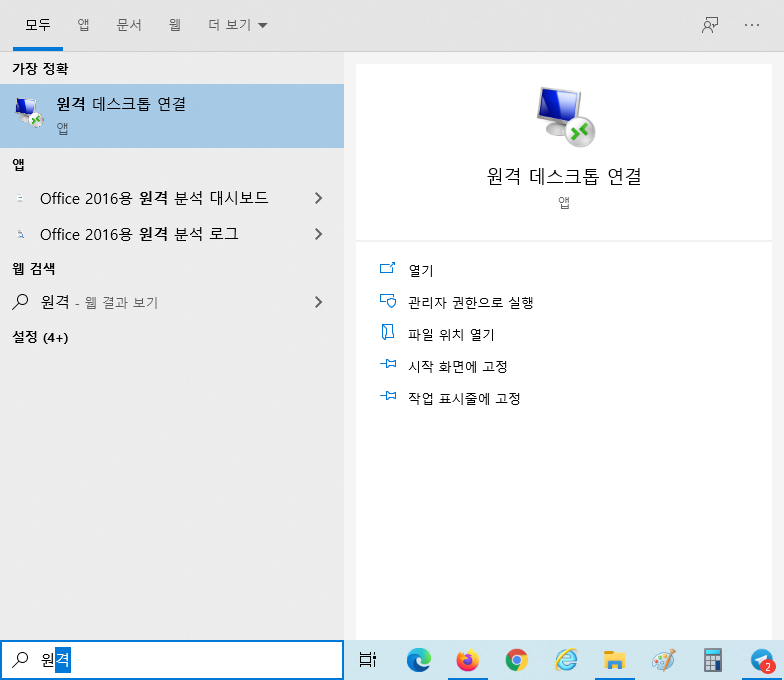Launch Firefox from the taskbar

click(468, 660)
